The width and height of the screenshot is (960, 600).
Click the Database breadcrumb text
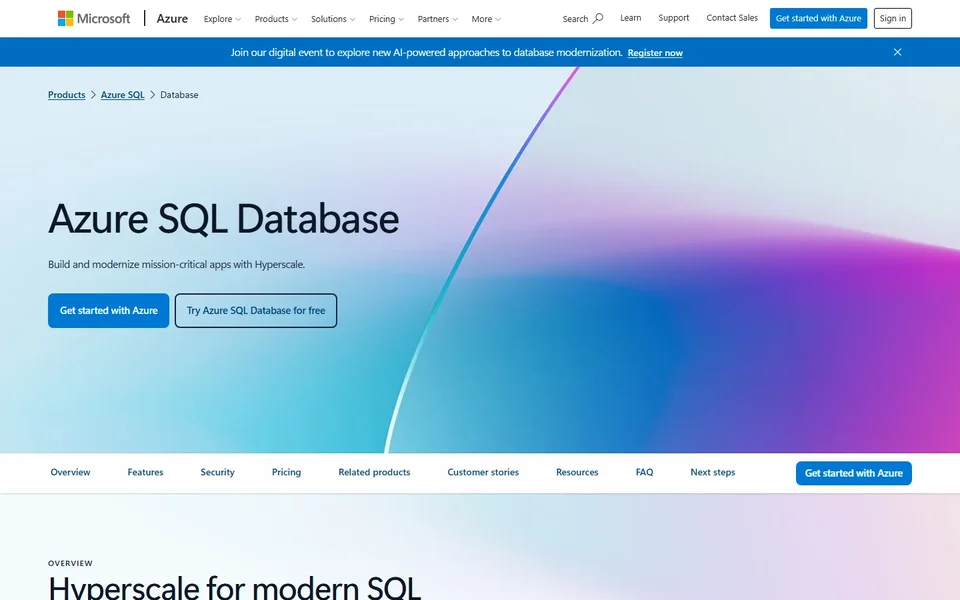click(x=179, y=95)
